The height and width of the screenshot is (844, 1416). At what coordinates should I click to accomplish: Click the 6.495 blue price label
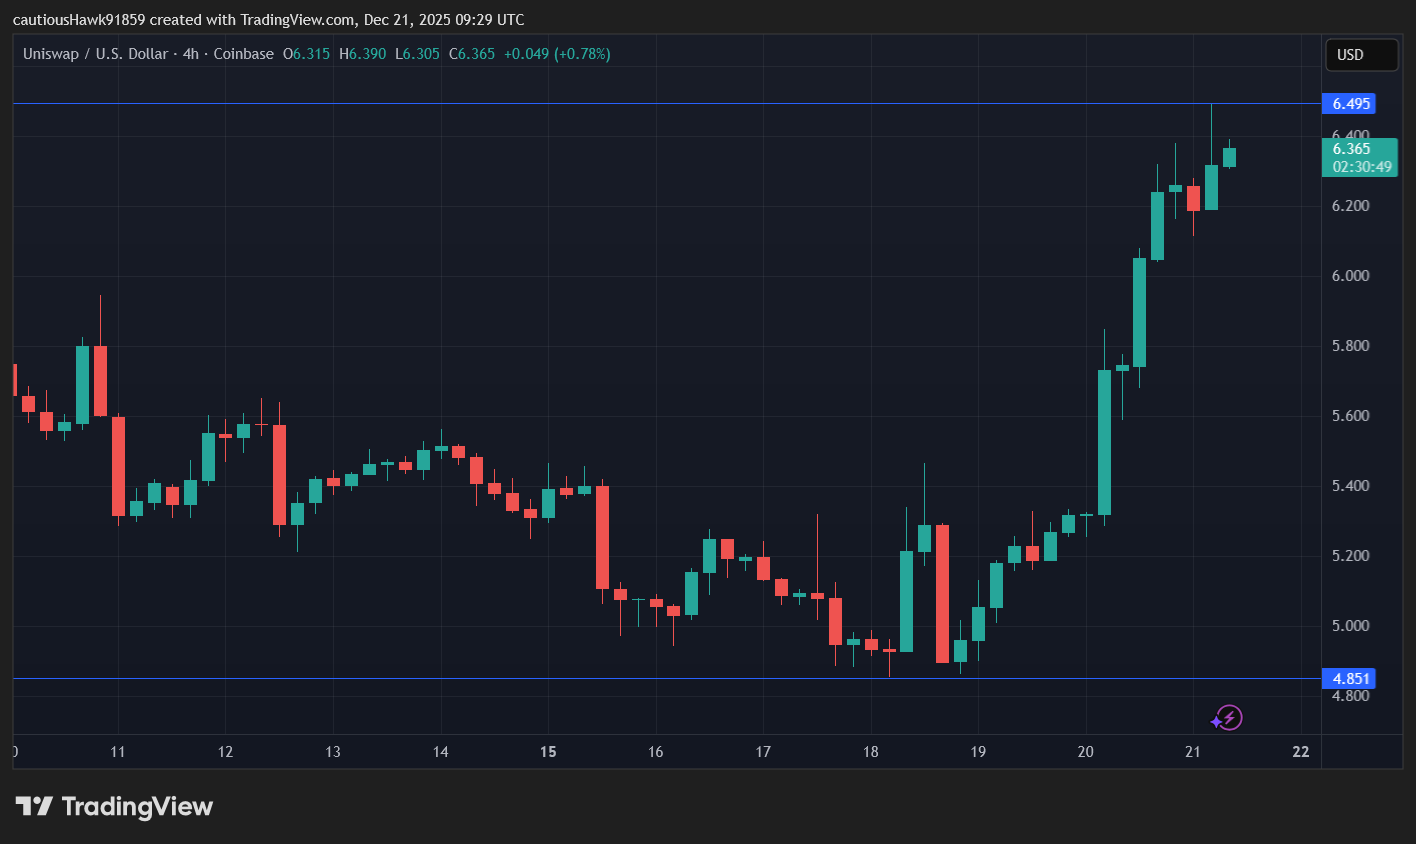[1349, 104]
